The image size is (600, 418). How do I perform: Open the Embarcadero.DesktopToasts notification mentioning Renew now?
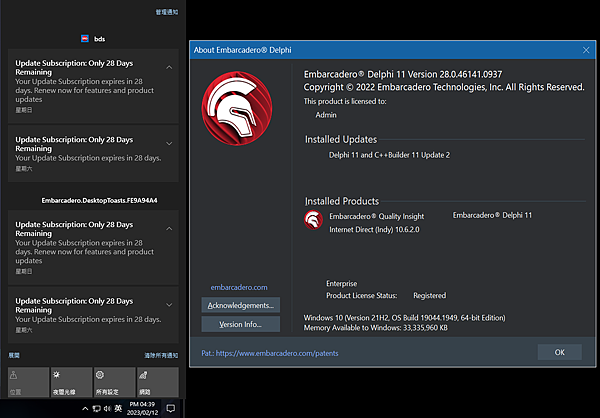point(93,248)
